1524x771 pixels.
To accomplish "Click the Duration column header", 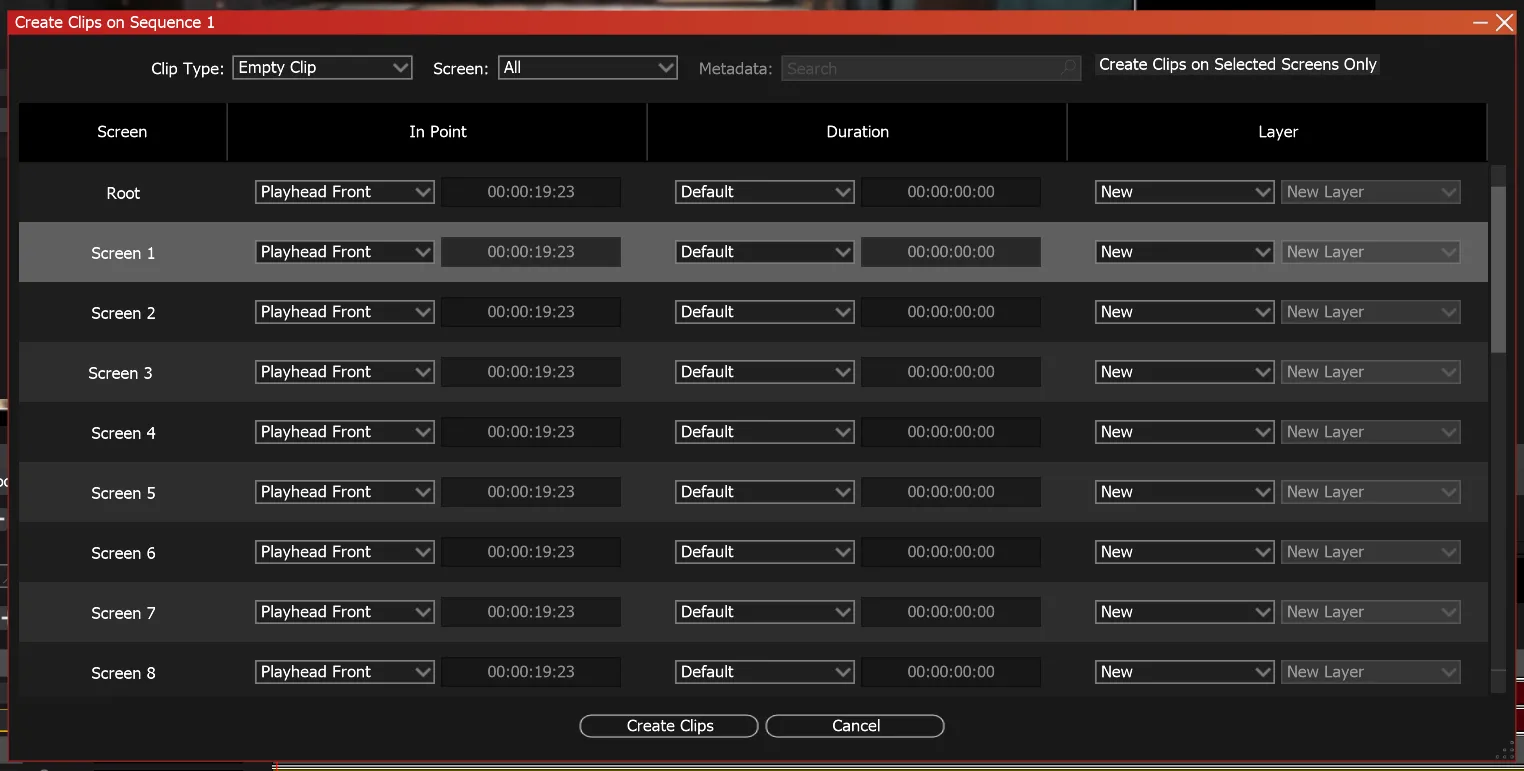I will (x=858, y=132).
